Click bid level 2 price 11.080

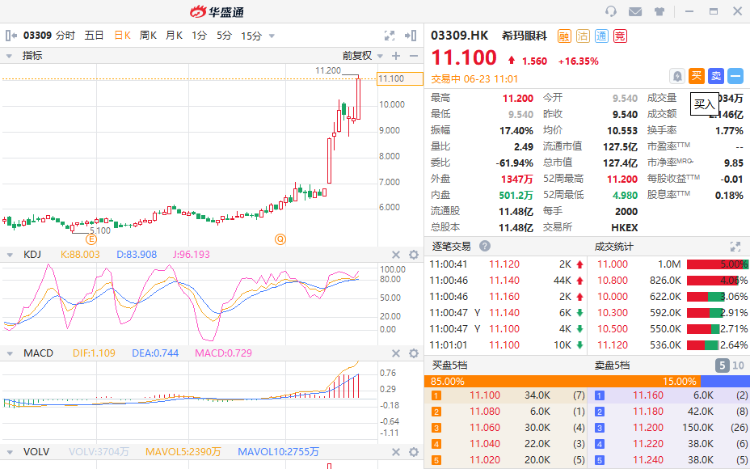tap(485, 412)
